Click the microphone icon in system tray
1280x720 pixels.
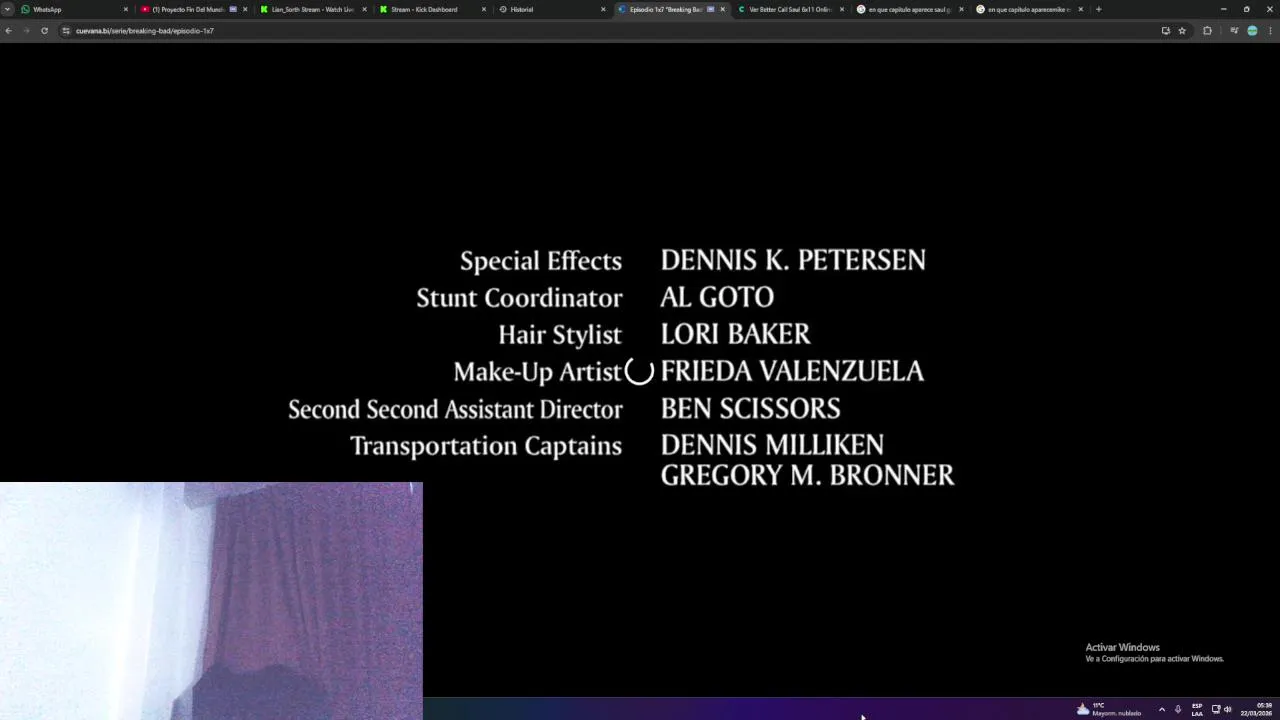pos(1178,709)
